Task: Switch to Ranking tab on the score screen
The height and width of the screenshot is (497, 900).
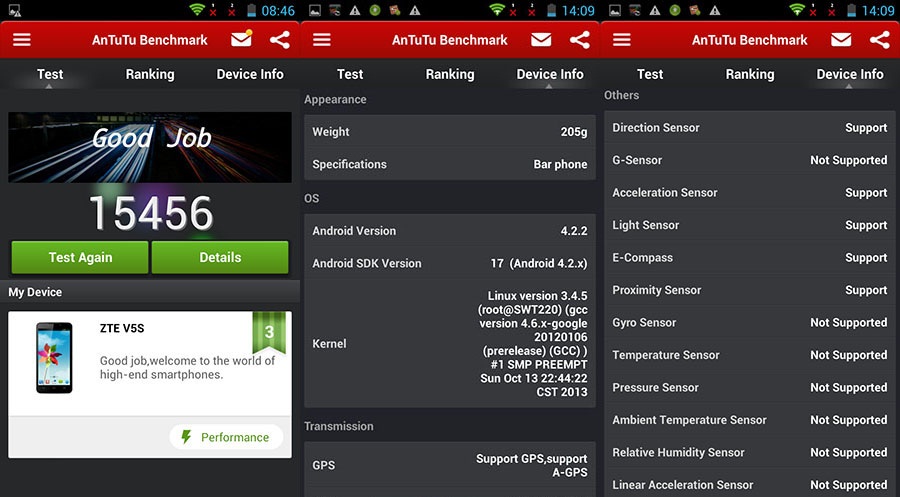Action: 150,74
